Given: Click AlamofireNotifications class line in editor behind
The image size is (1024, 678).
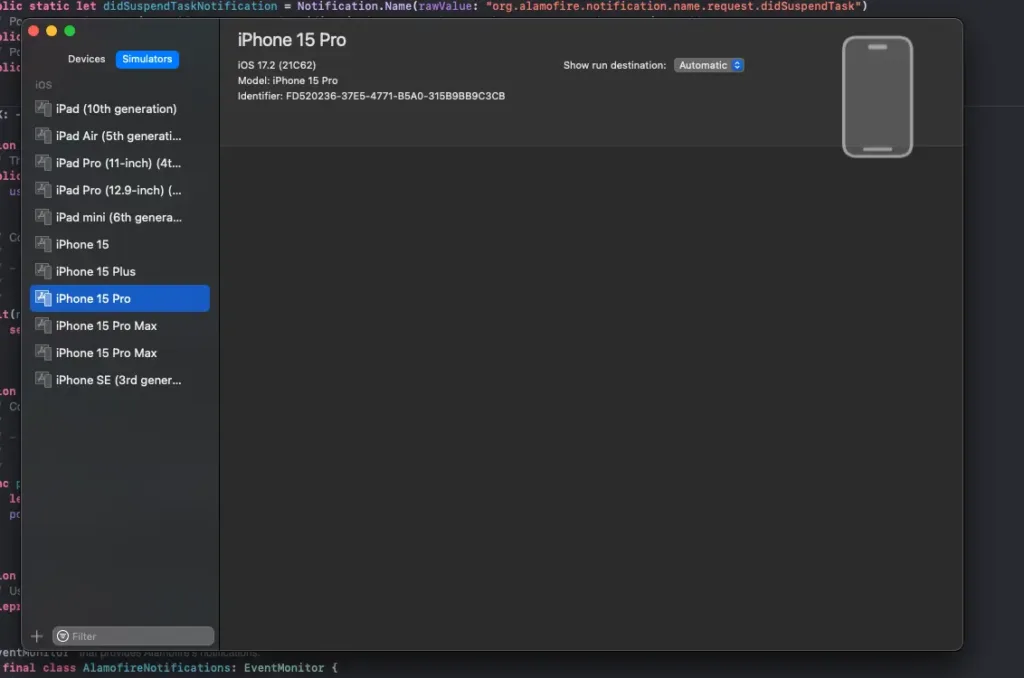Looking at the screenshot, I should [x=170, y=668].
